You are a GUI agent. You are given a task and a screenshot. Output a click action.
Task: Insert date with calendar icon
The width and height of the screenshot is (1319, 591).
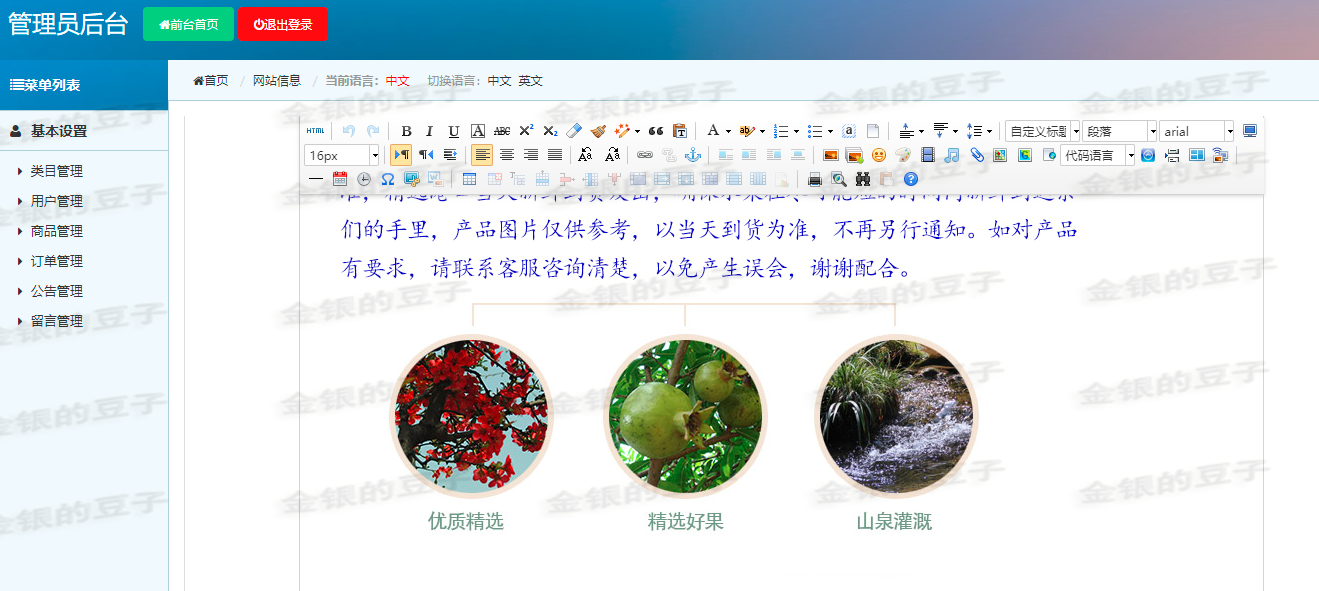340,179
